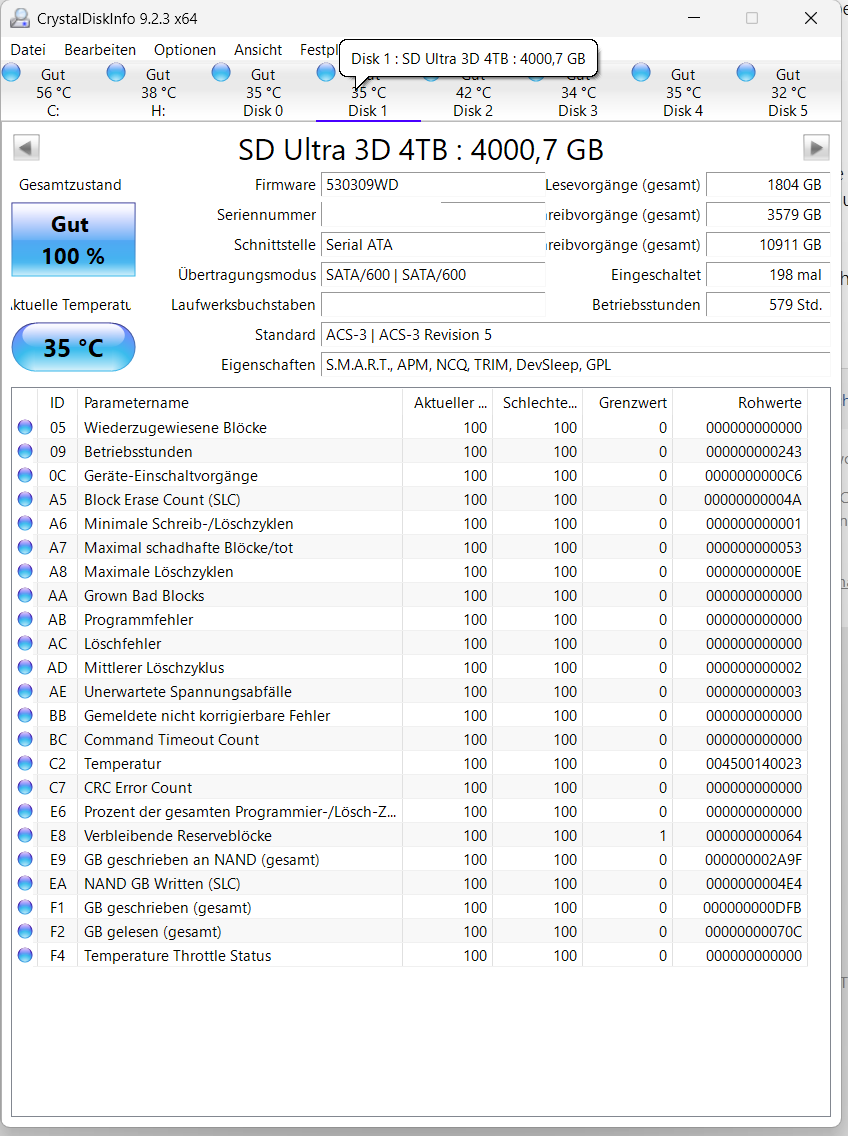Click status orb for Command Timeout Count row
Screen dimensions: 848x1136
click(25, 740)
